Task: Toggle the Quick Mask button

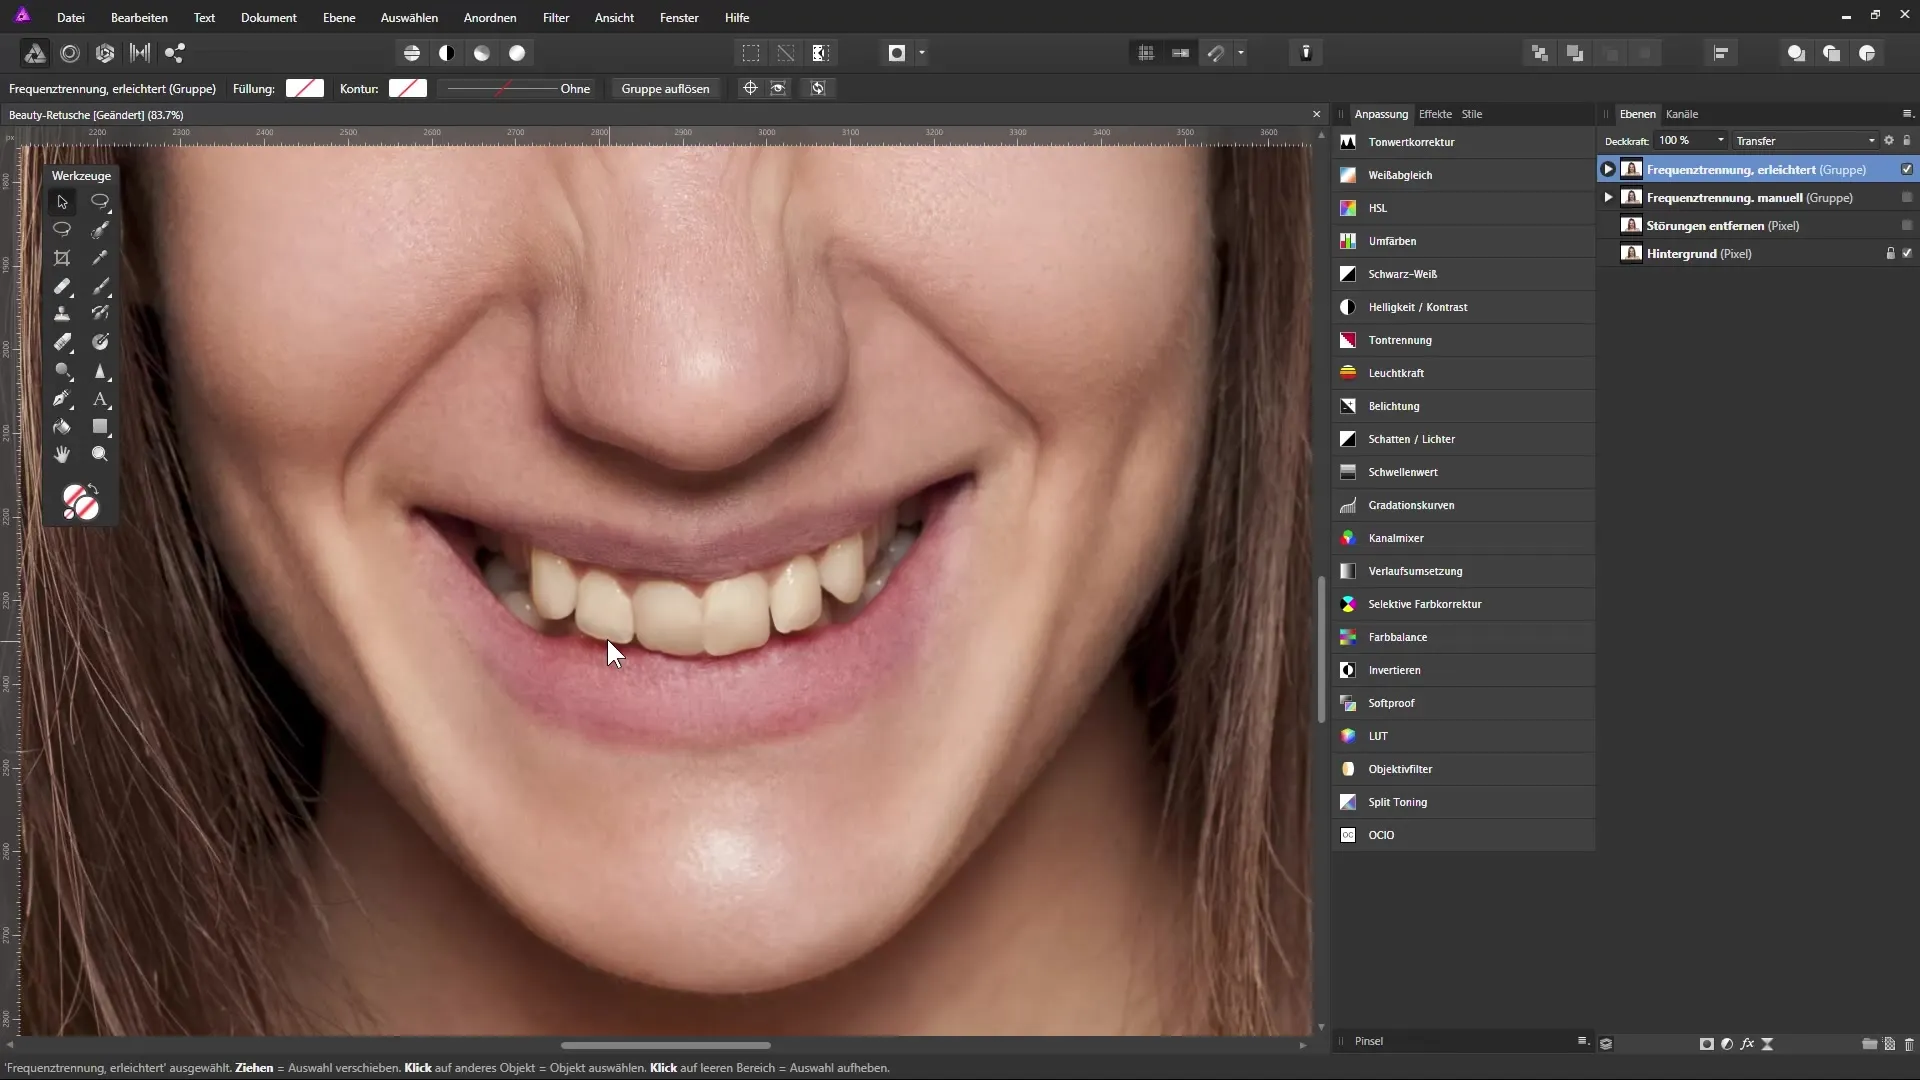Action: tap(897, 53)
